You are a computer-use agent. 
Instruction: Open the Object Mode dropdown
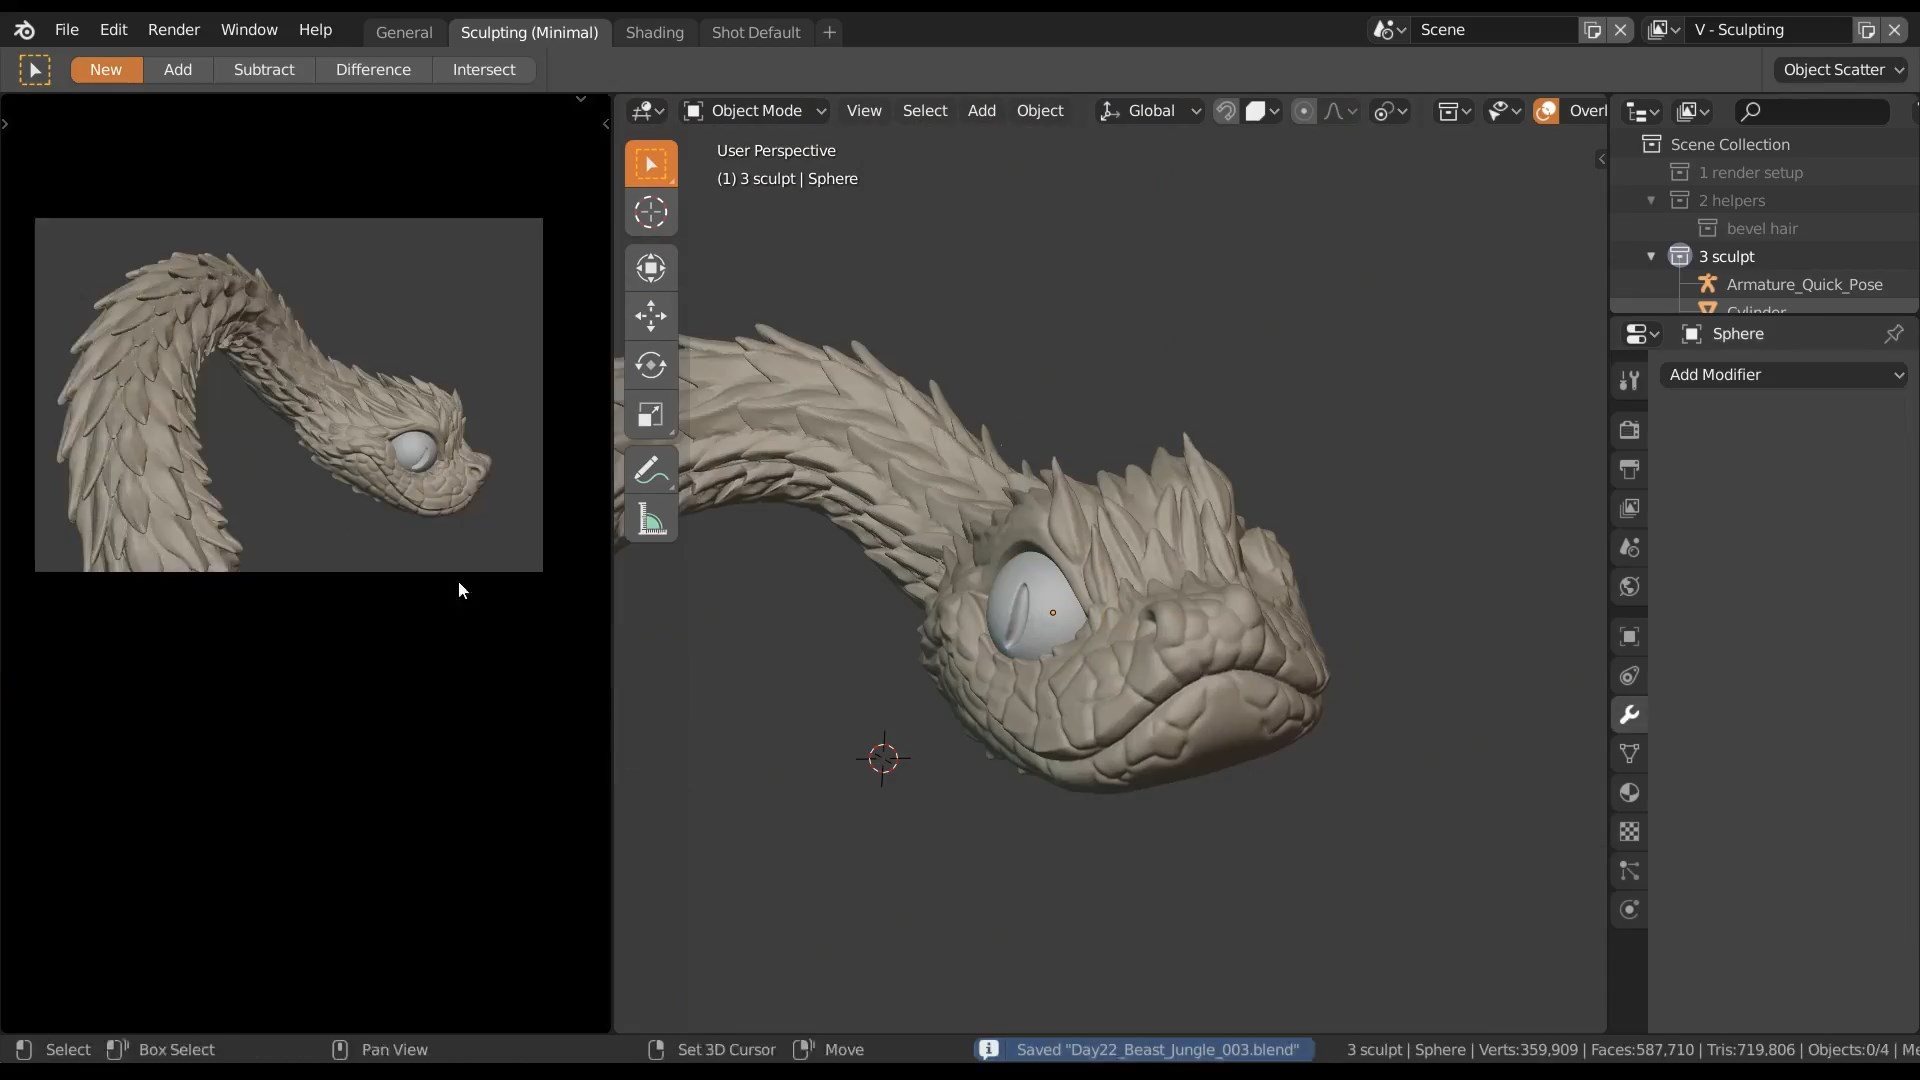(755, 111)
